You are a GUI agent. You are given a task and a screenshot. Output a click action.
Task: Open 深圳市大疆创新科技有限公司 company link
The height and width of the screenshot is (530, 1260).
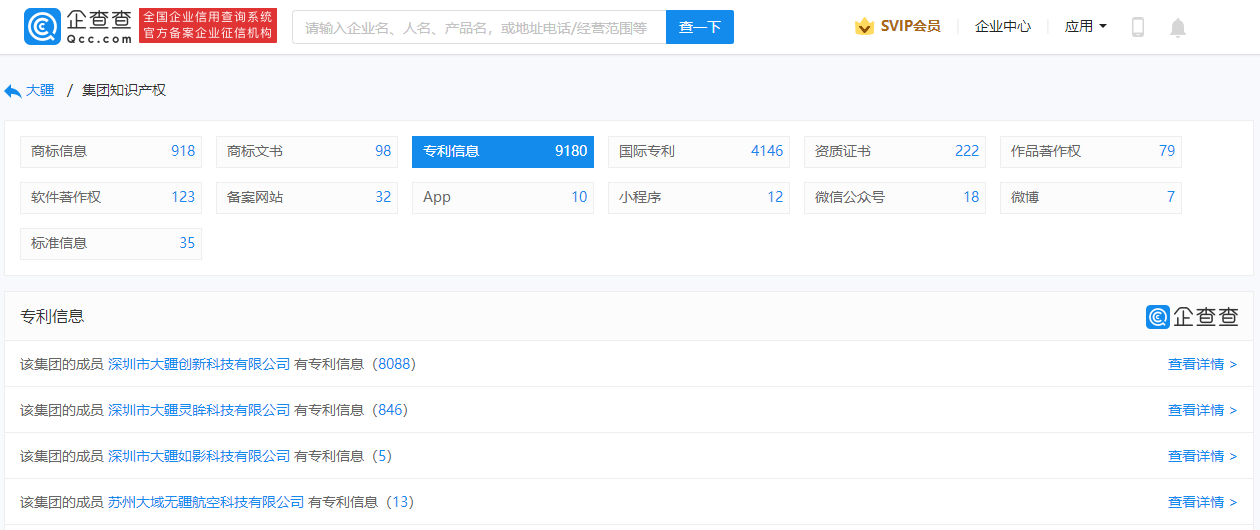tap(199, 364)
